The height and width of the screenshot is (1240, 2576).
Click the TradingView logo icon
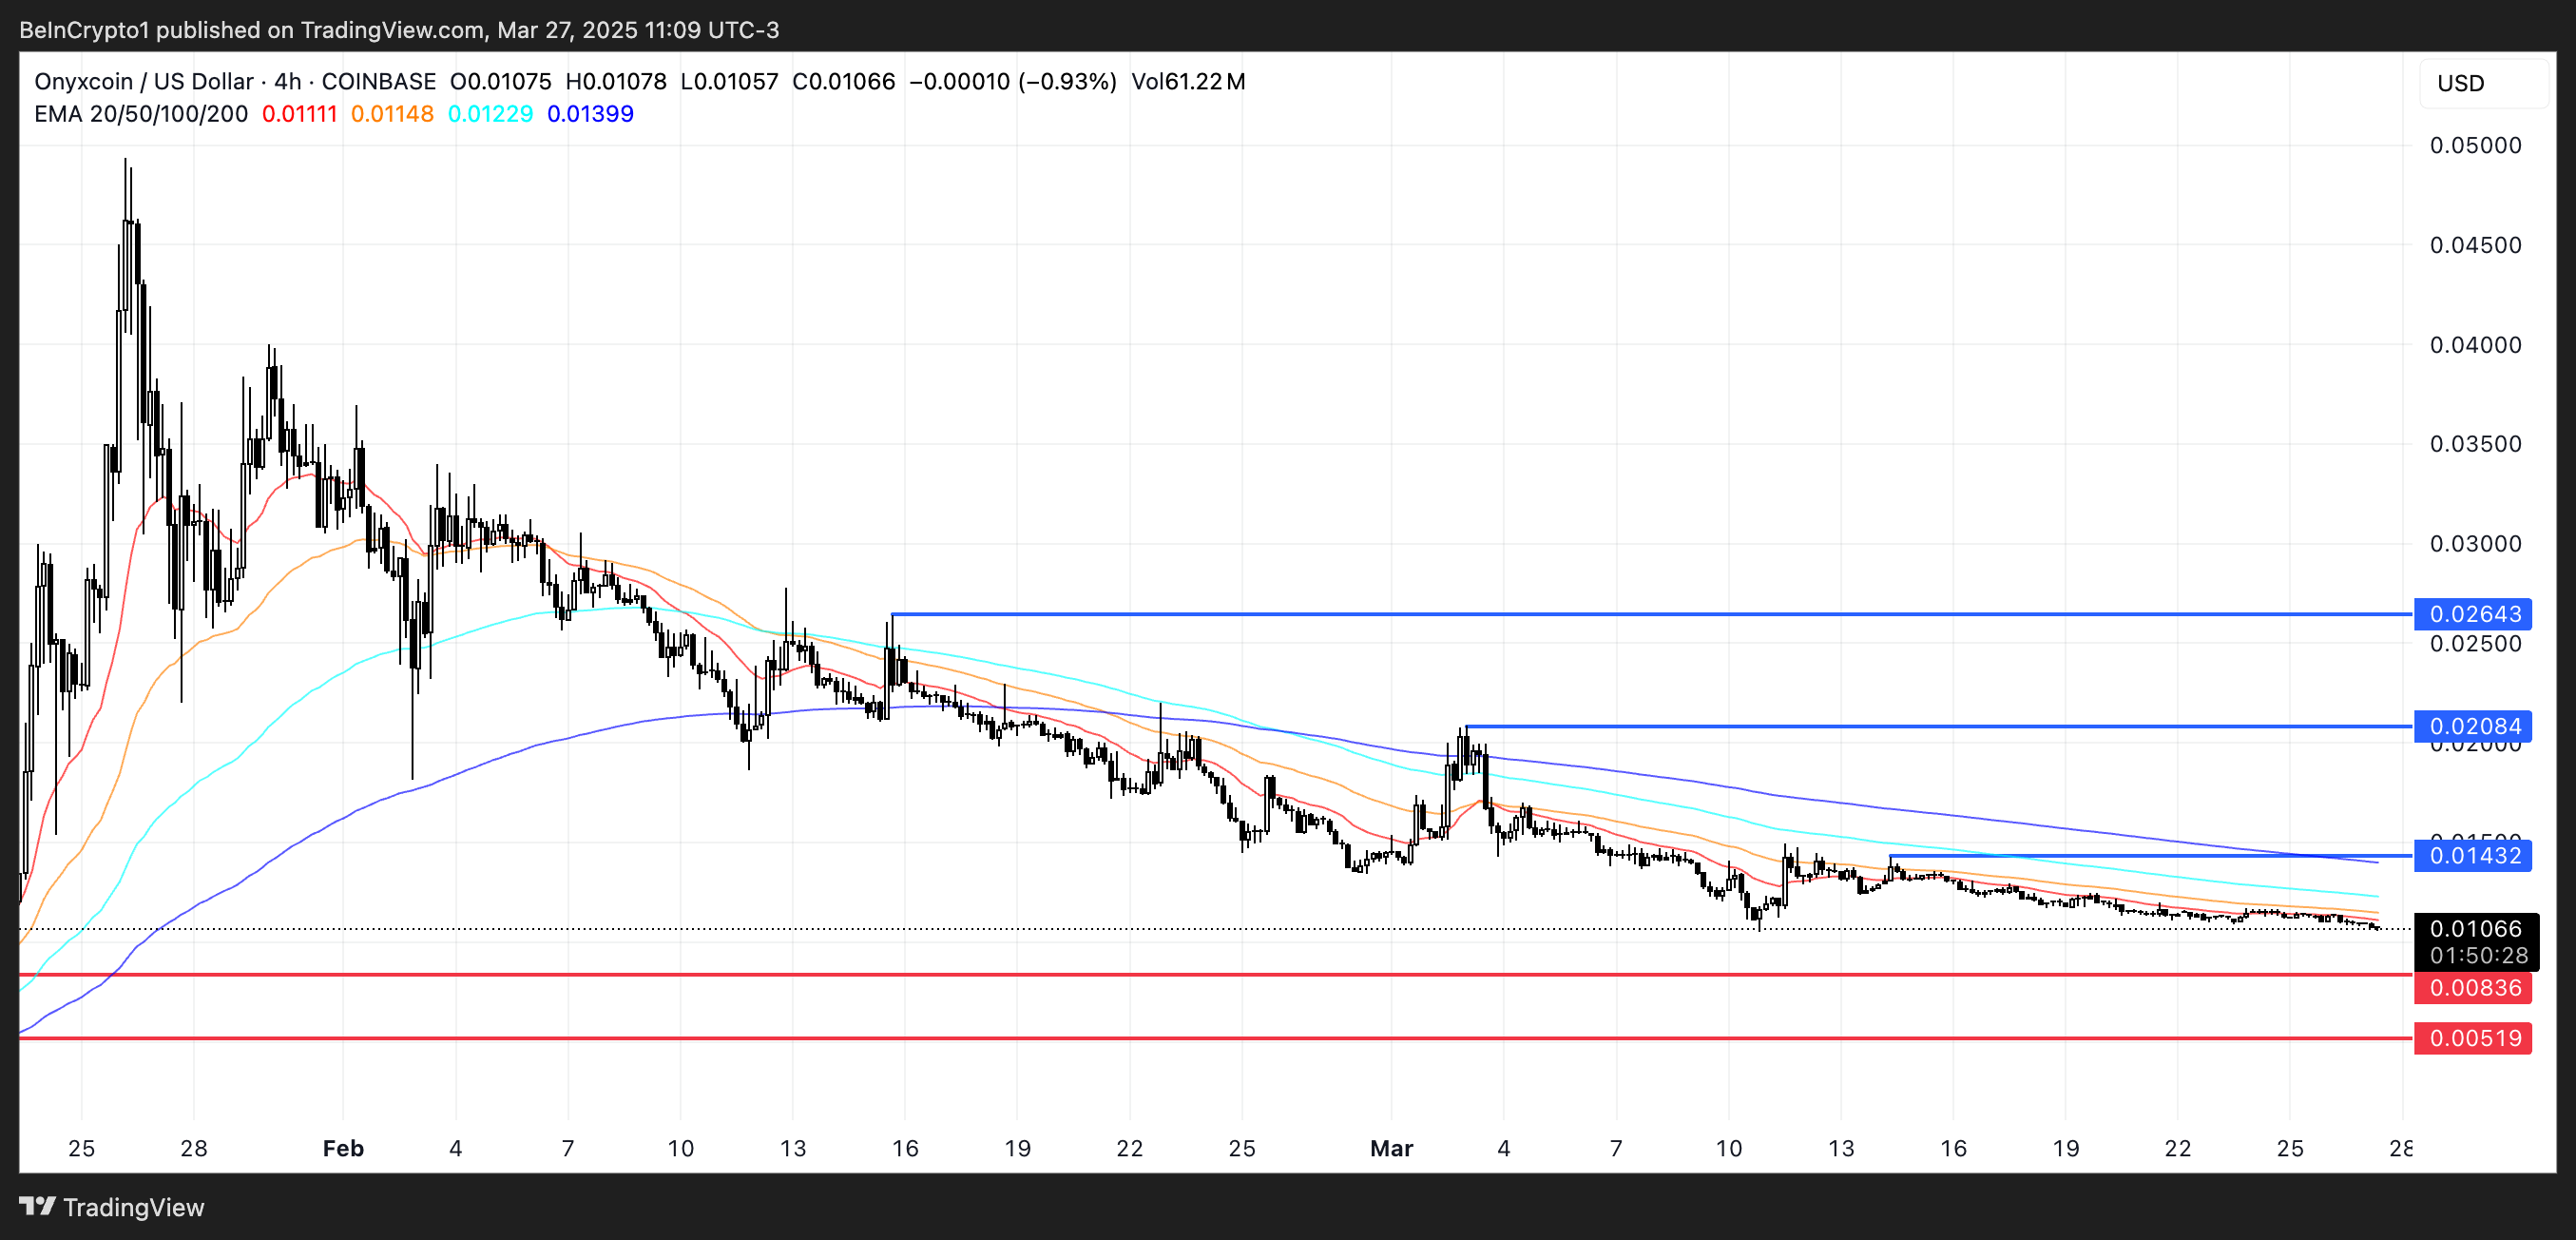(x=37, y=1206)
